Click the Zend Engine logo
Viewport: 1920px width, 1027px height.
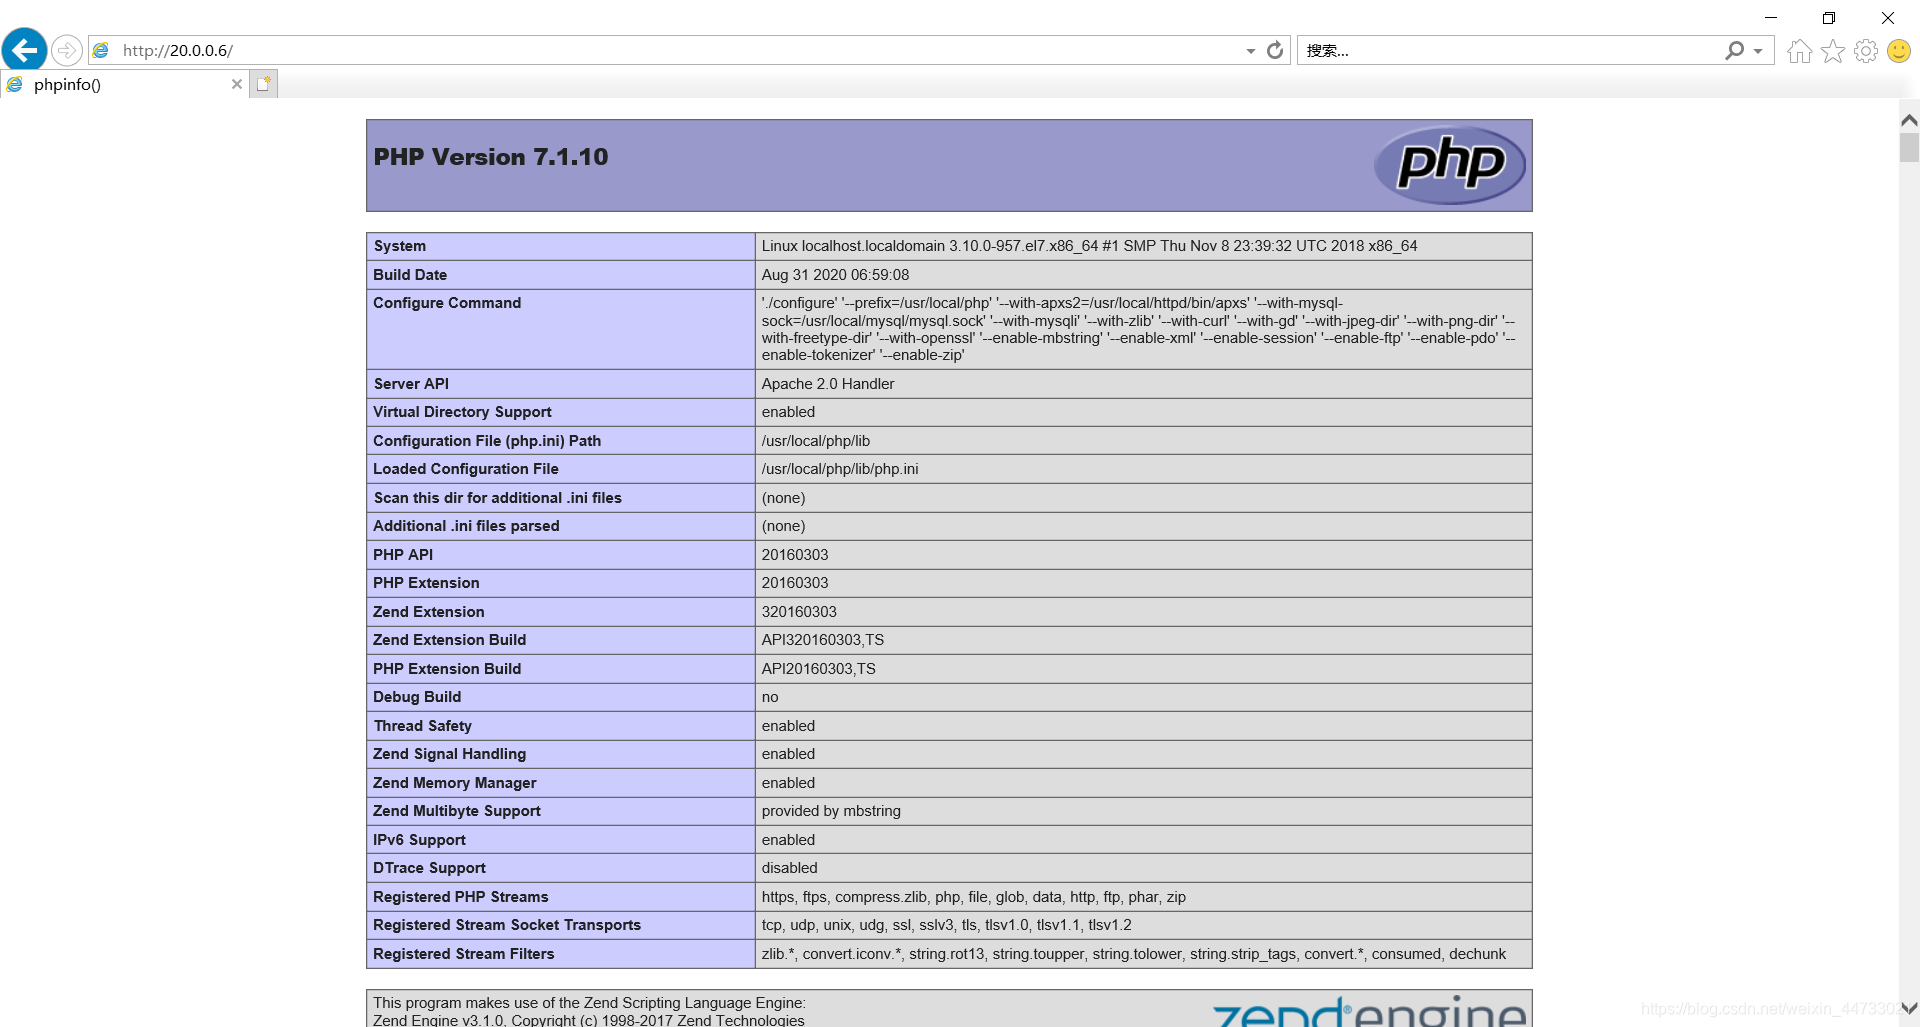[x=1369, y=1011]
